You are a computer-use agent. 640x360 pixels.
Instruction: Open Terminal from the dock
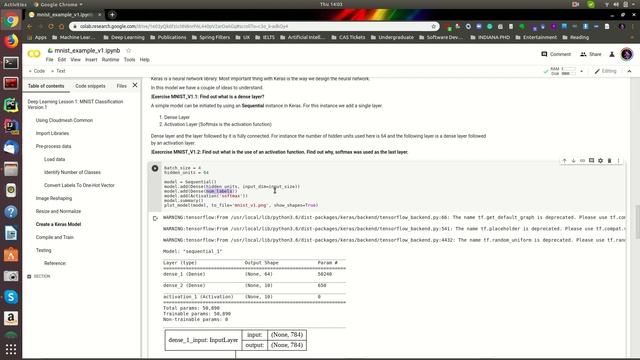tap(11, 62)
